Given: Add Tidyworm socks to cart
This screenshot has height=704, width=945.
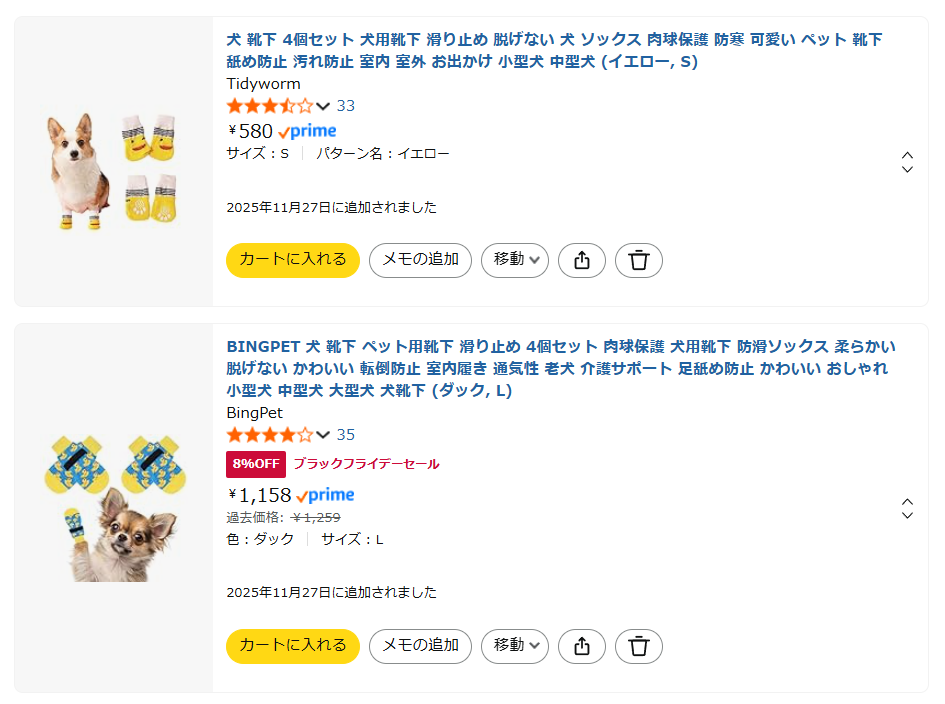Looking at the screenshot, I should pos(293,261).
